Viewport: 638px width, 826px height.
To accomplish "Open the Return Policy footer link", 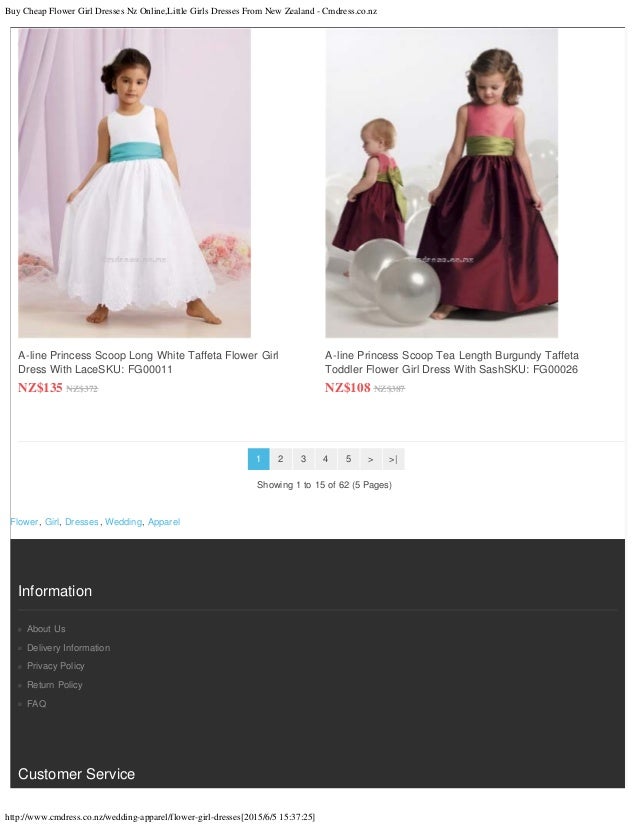I will tap(55, 685).
